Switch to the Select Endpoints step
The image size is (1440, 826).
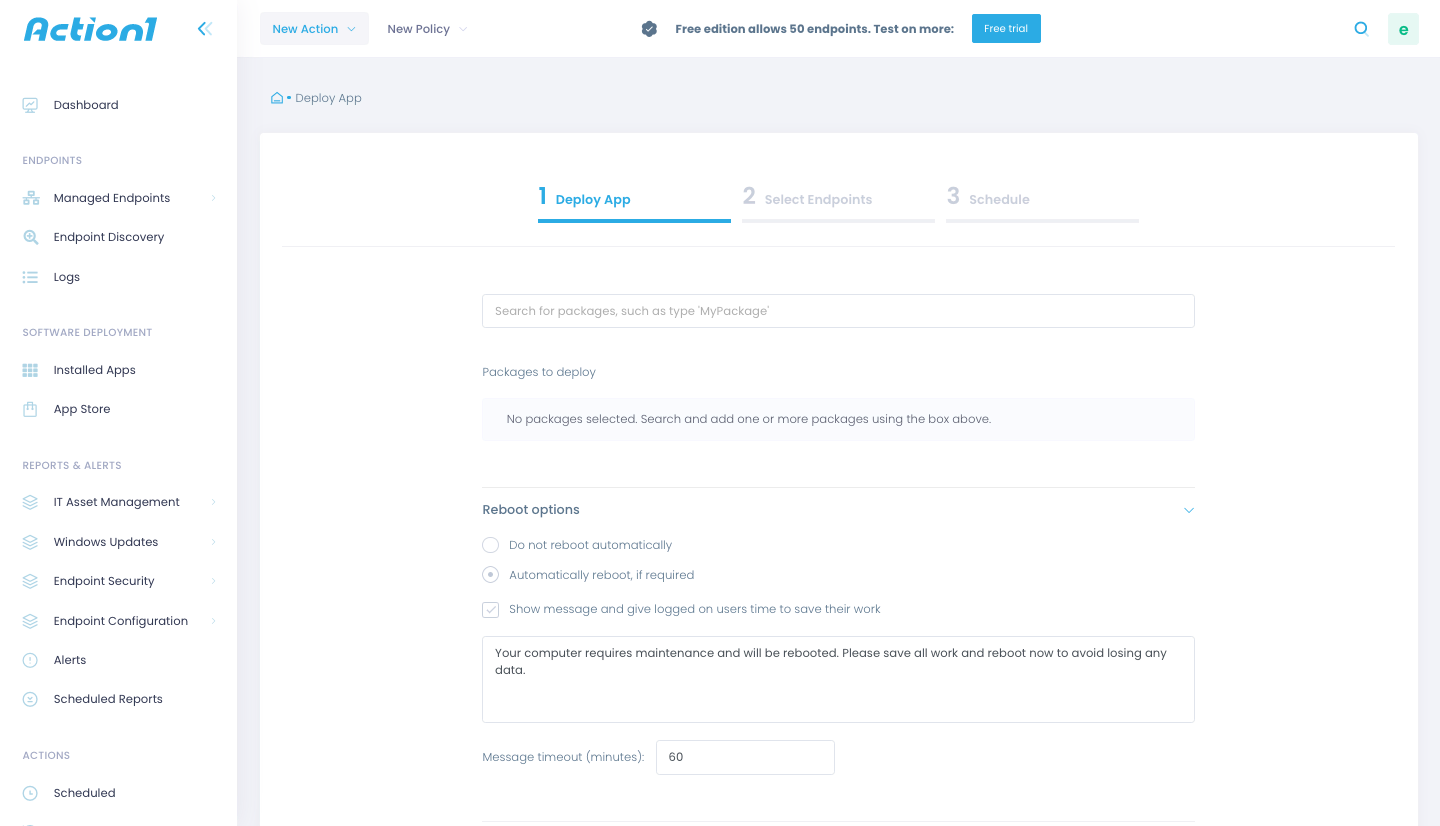(x=818, y=198)
